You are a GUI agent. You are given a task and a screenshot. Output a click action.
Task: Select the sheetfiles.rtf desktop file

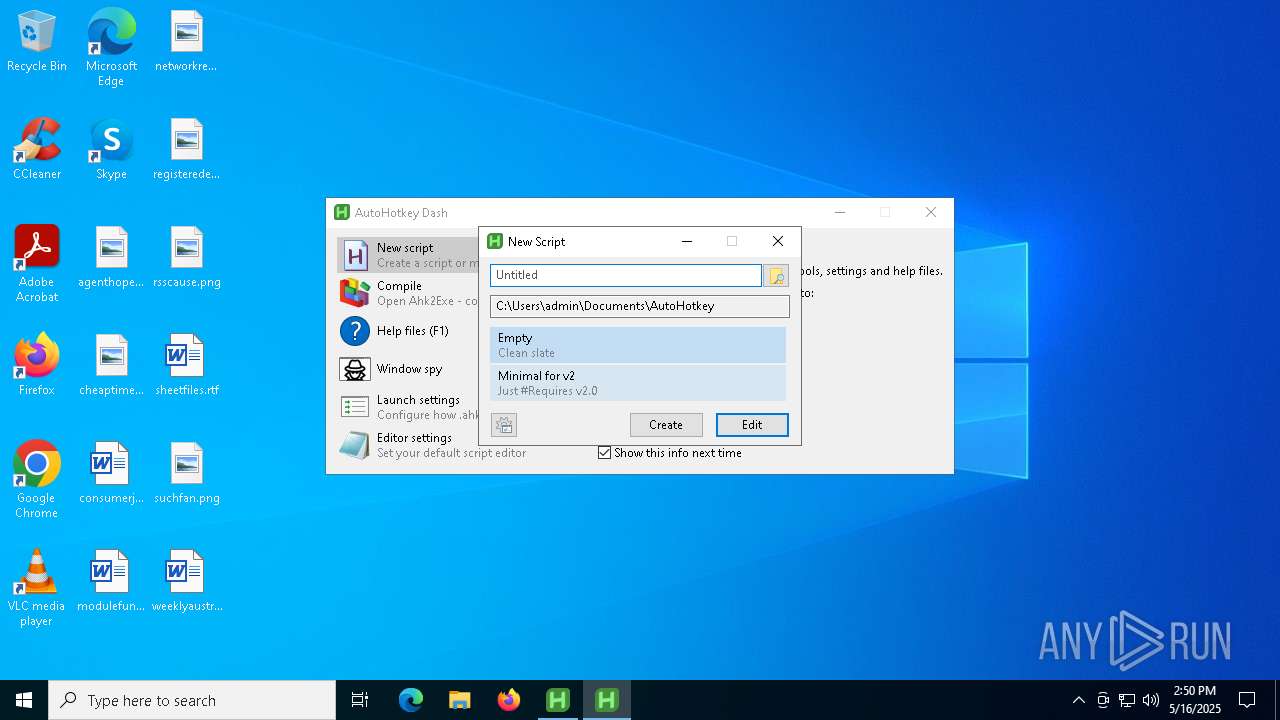(x=186, y=365)
